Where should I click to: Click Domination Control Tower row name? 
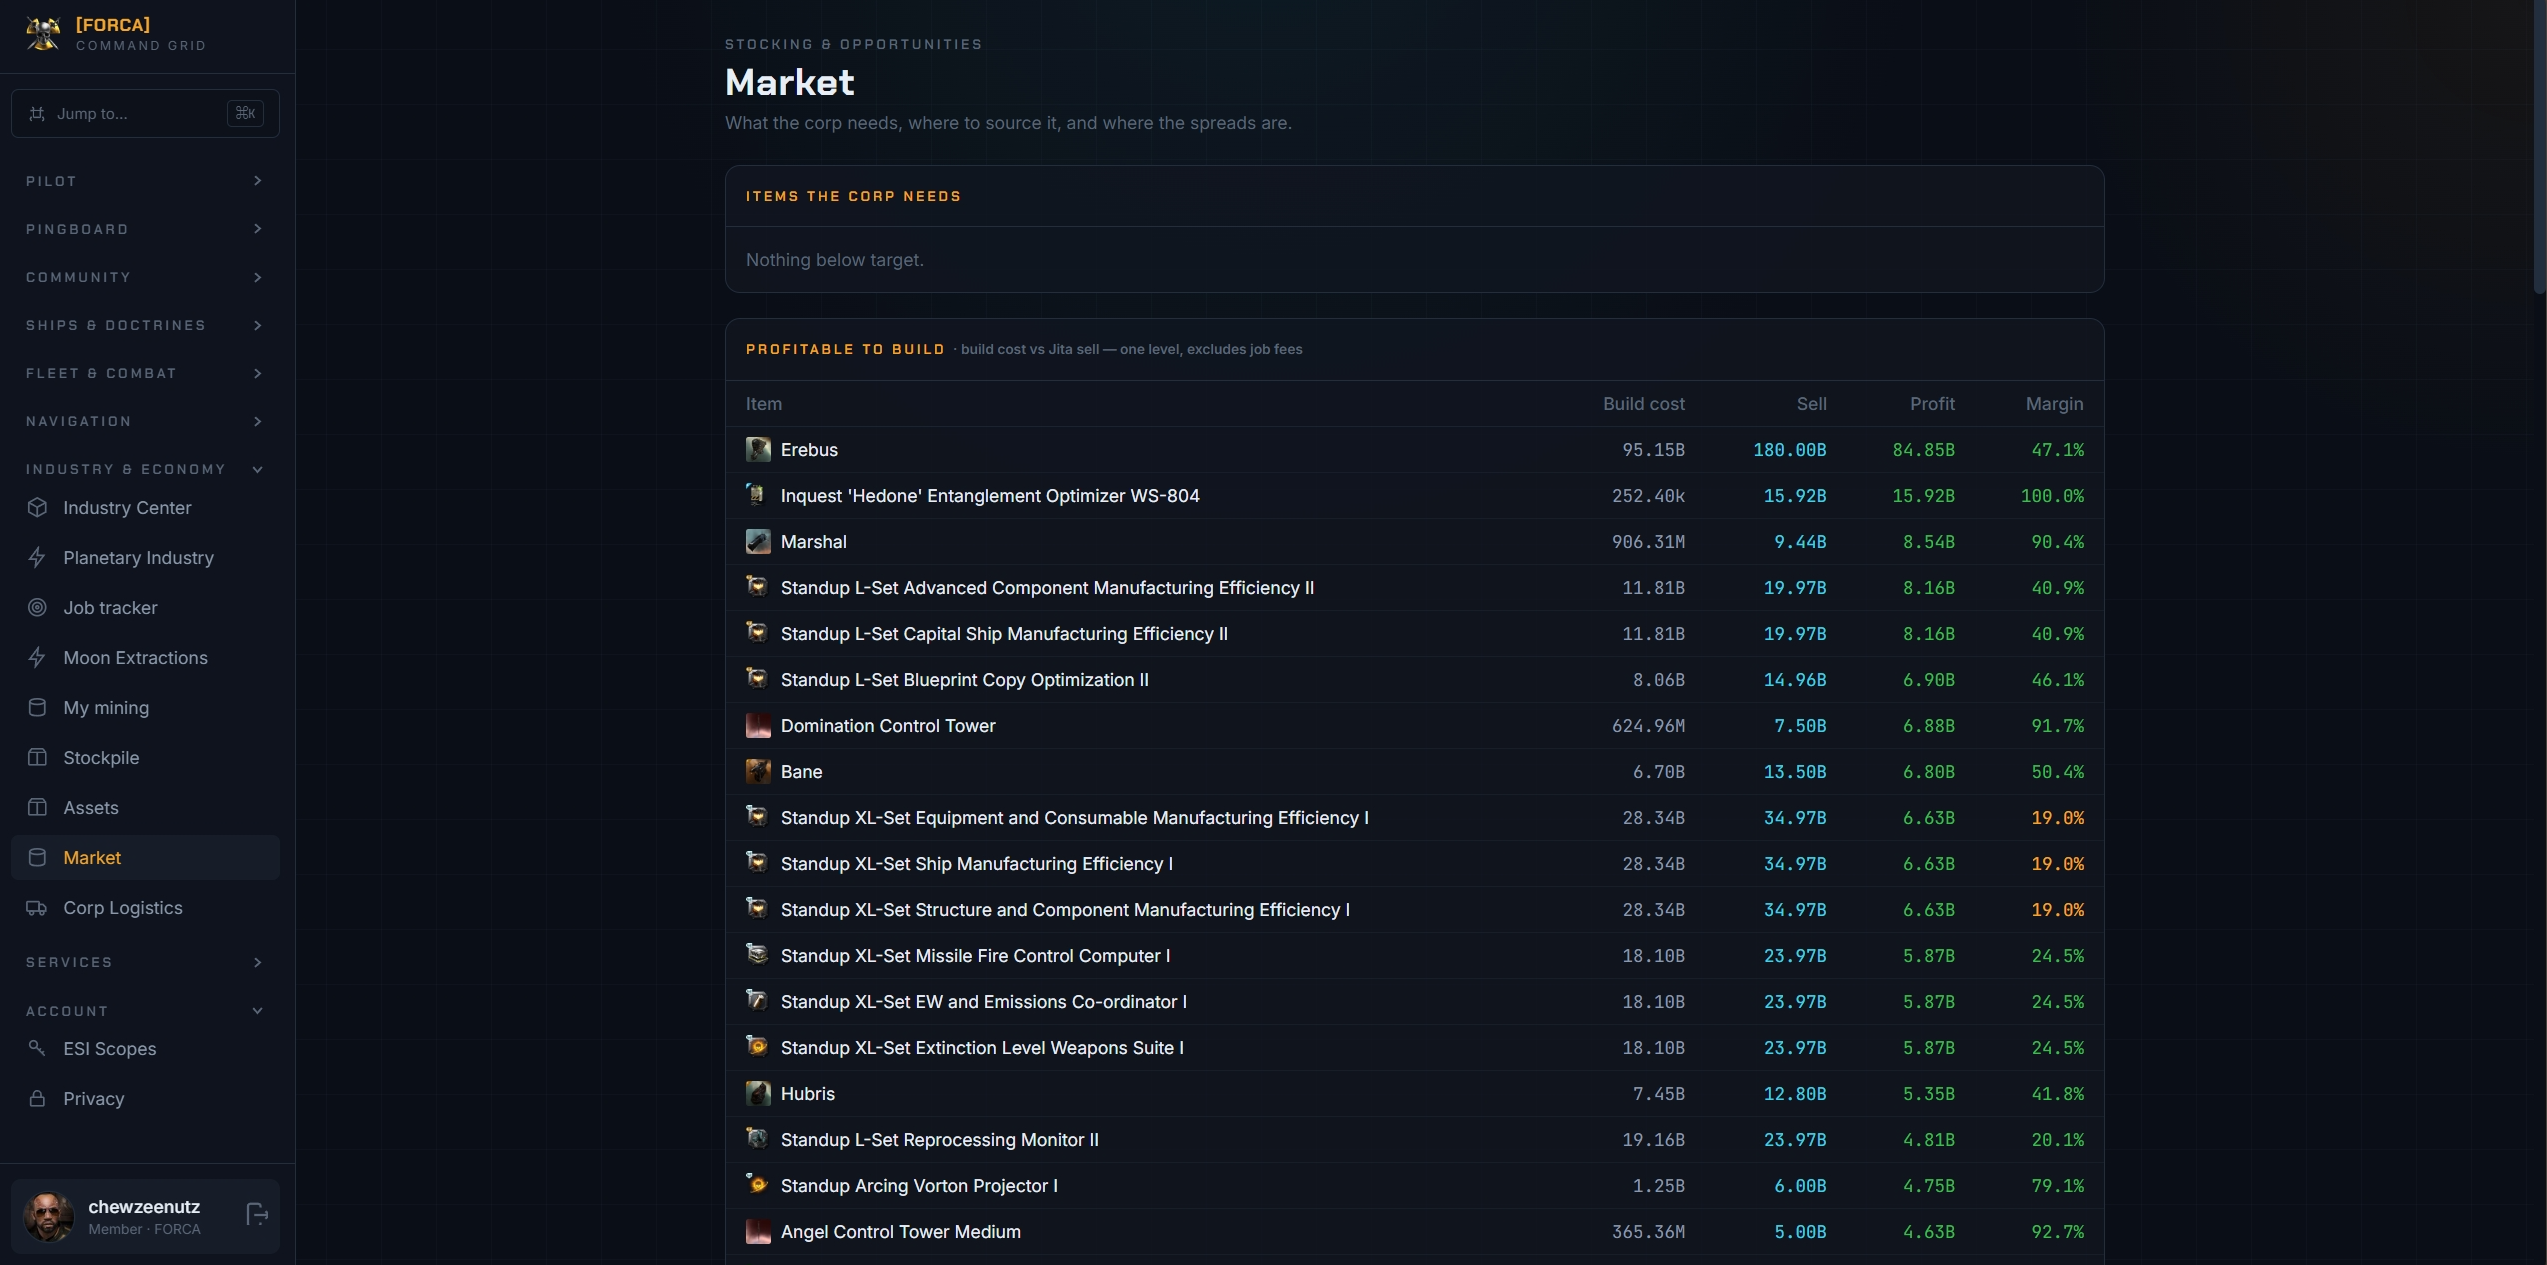[x=888, y=726]
